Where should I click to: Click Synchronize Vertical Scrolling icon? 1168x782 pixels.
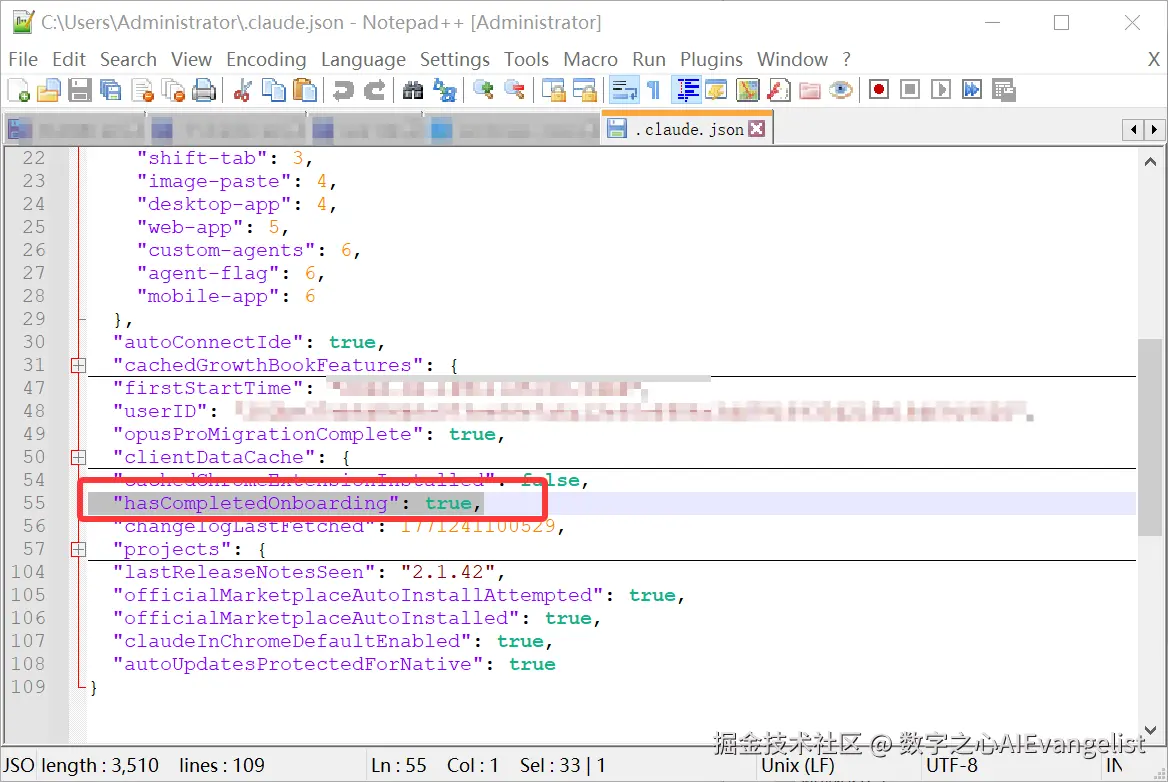(x=553, y=90)
